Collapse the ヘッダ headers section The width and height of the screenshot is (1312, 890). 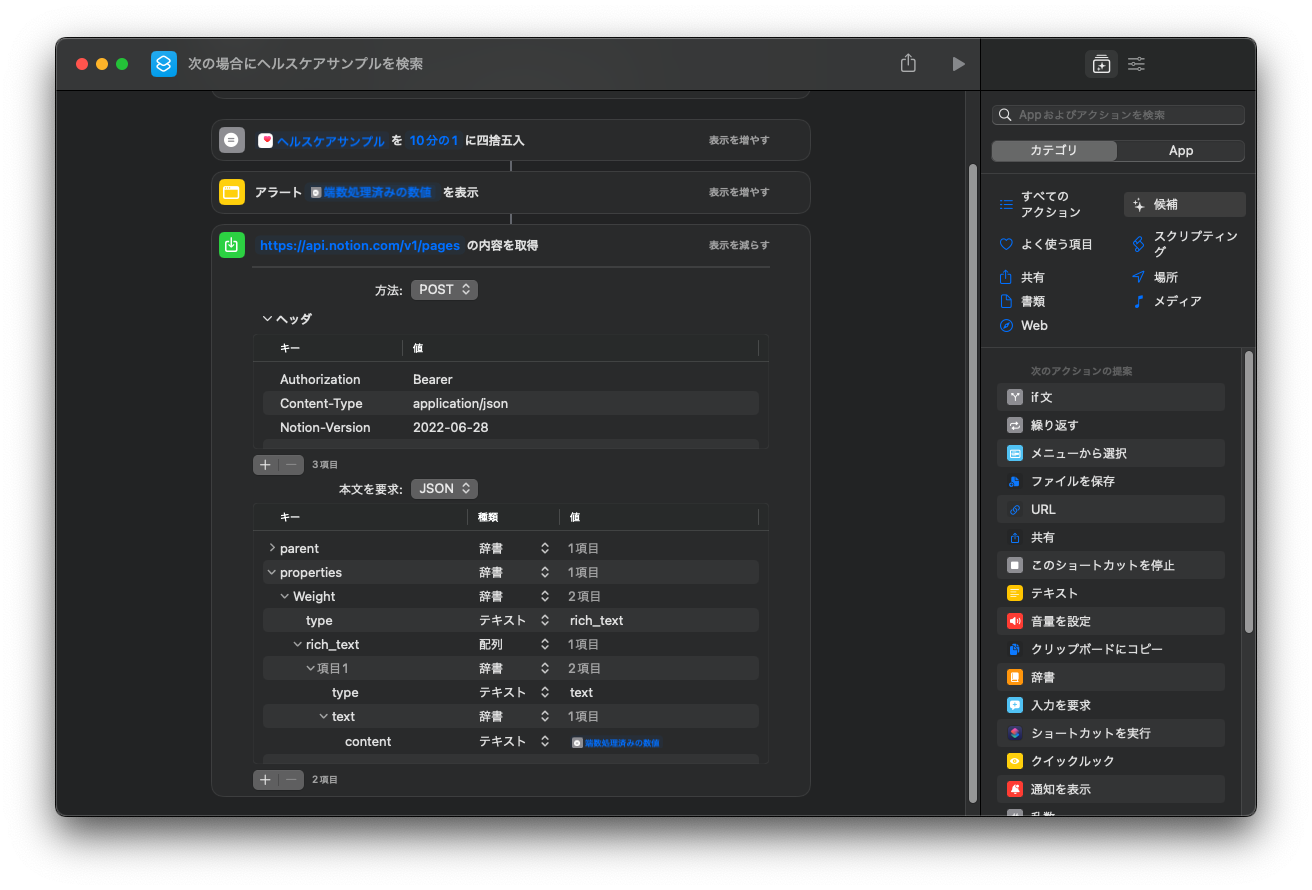pyautogui.click(x=267, y=319)
